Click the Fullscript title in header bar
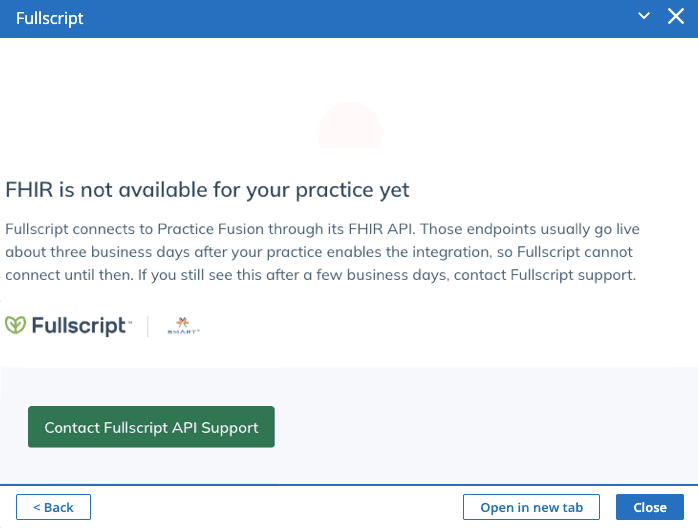Screen dimensions: 698x528 coord(49,18)
